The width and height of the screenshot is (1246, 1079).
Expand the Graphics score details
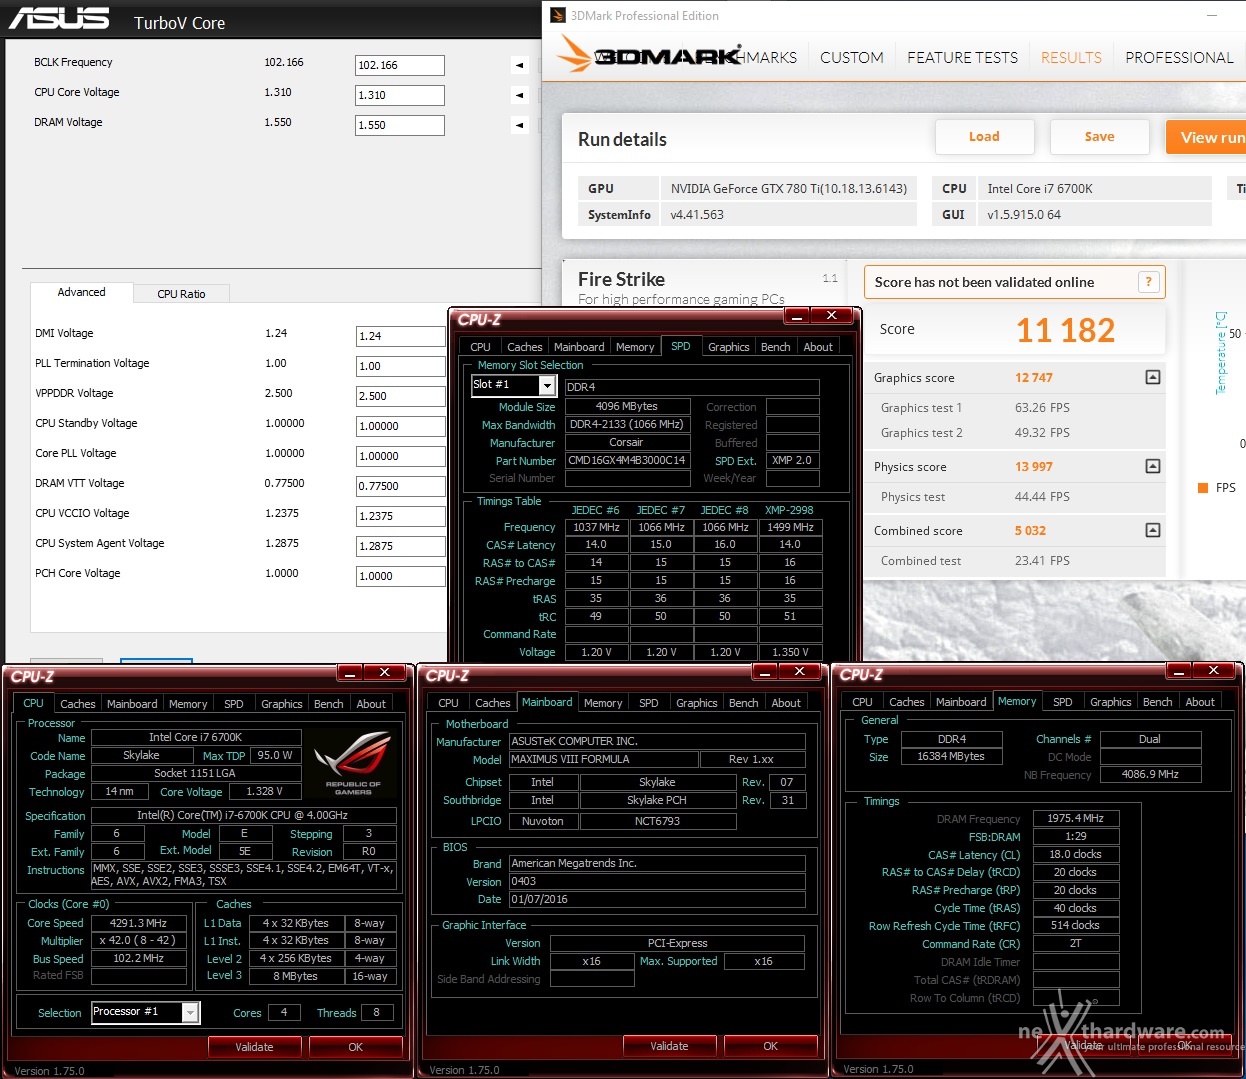tap(1153, 377)
